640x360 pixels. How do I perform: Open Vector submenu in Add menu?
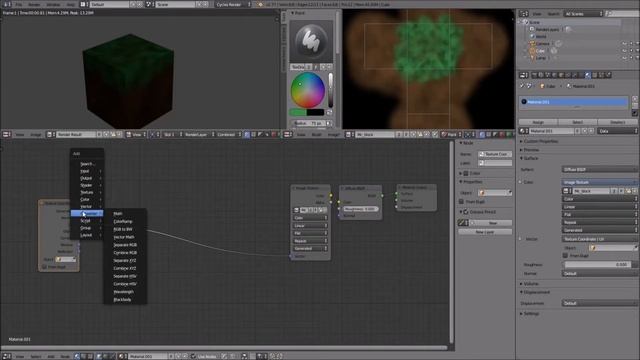tap(87, 207)
